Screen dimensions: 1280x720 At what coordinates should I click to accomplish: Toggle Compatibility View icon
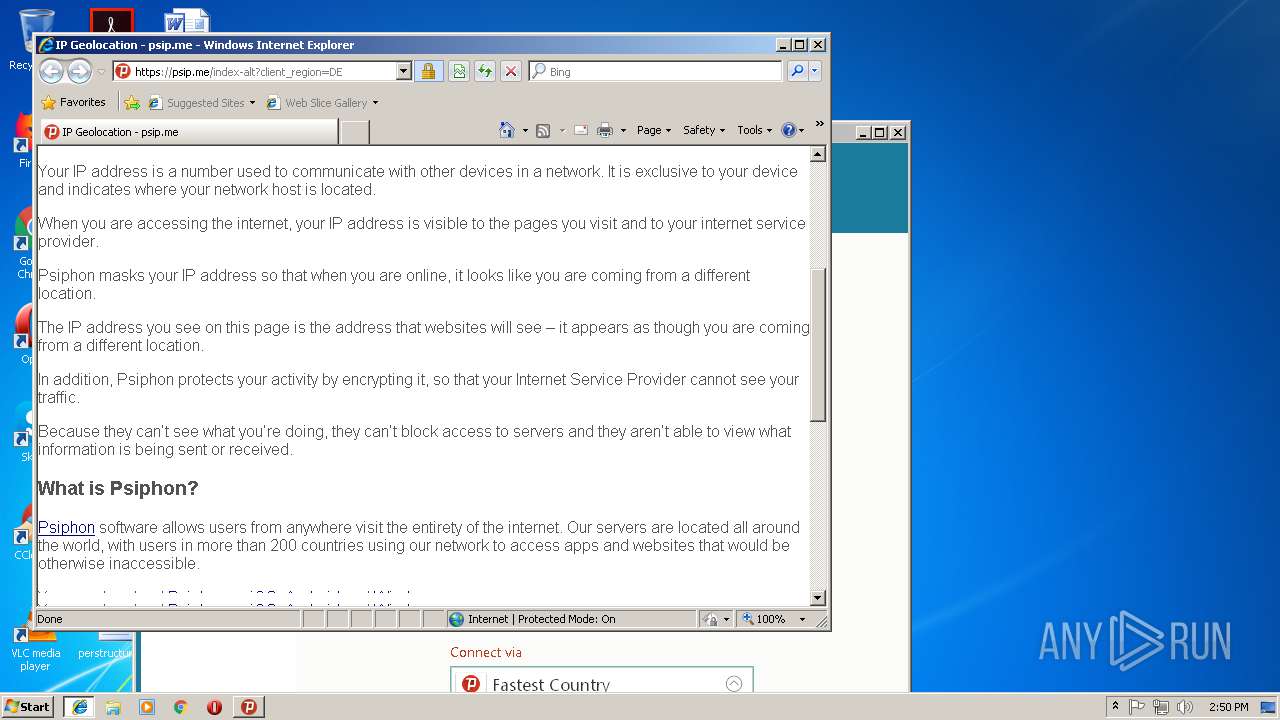pos(458,71)
